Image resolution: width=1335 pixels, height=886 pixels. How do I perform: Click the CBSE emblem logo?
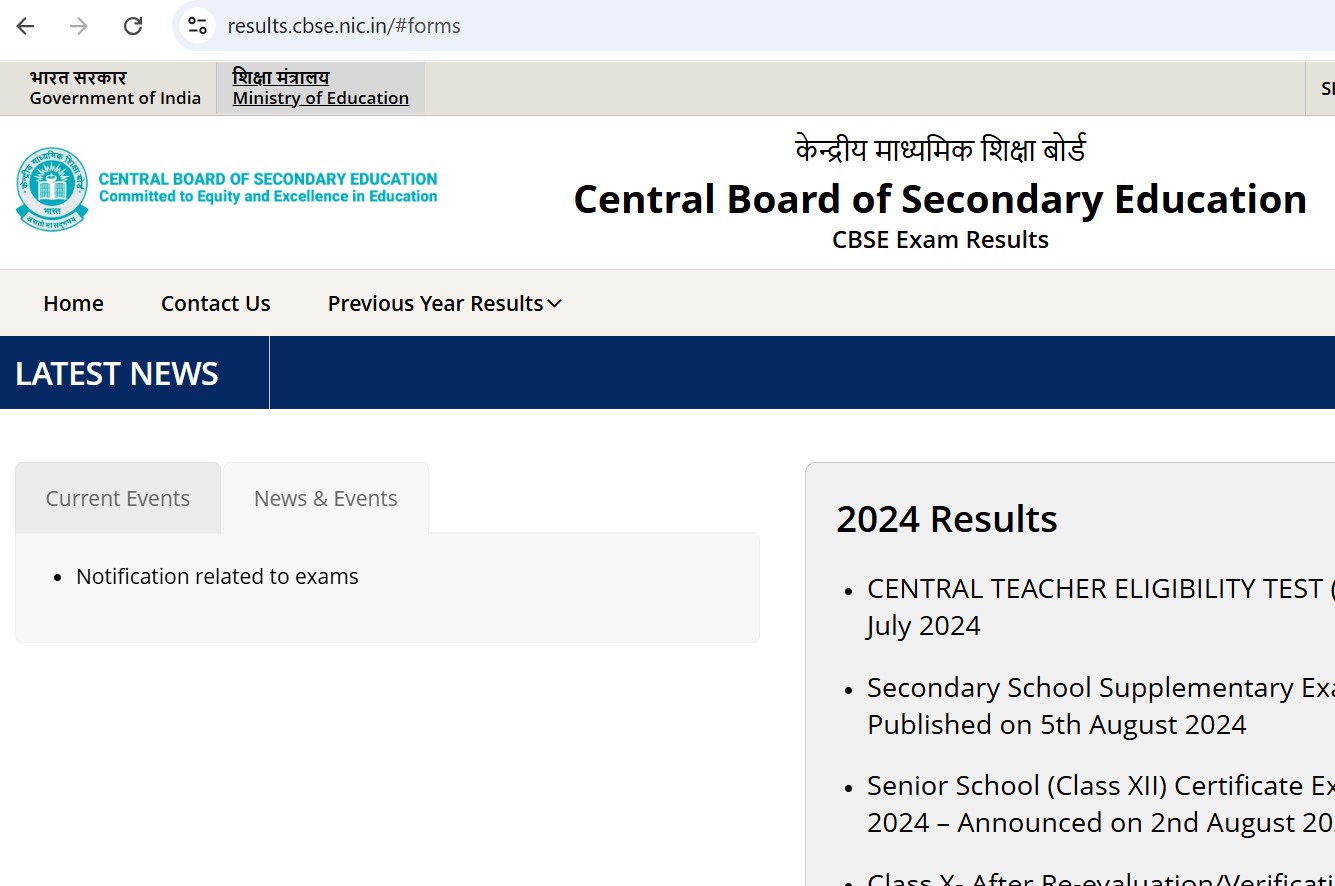click(52, 189)
